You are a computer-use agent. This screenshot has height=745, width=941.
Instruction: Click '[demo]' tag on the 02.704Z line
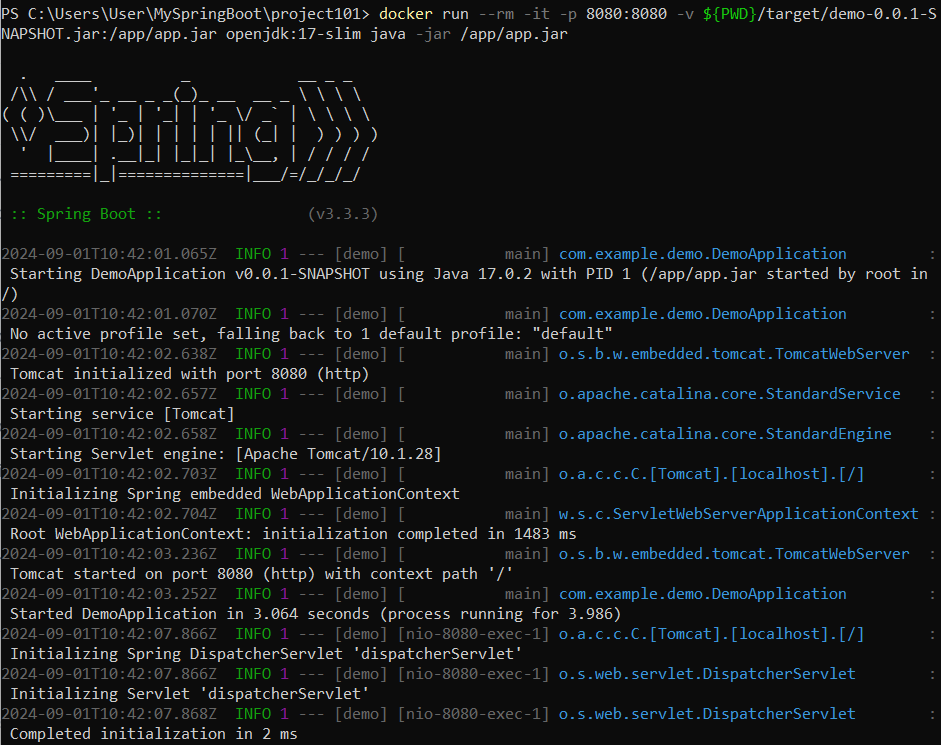[x=361, y=514]
